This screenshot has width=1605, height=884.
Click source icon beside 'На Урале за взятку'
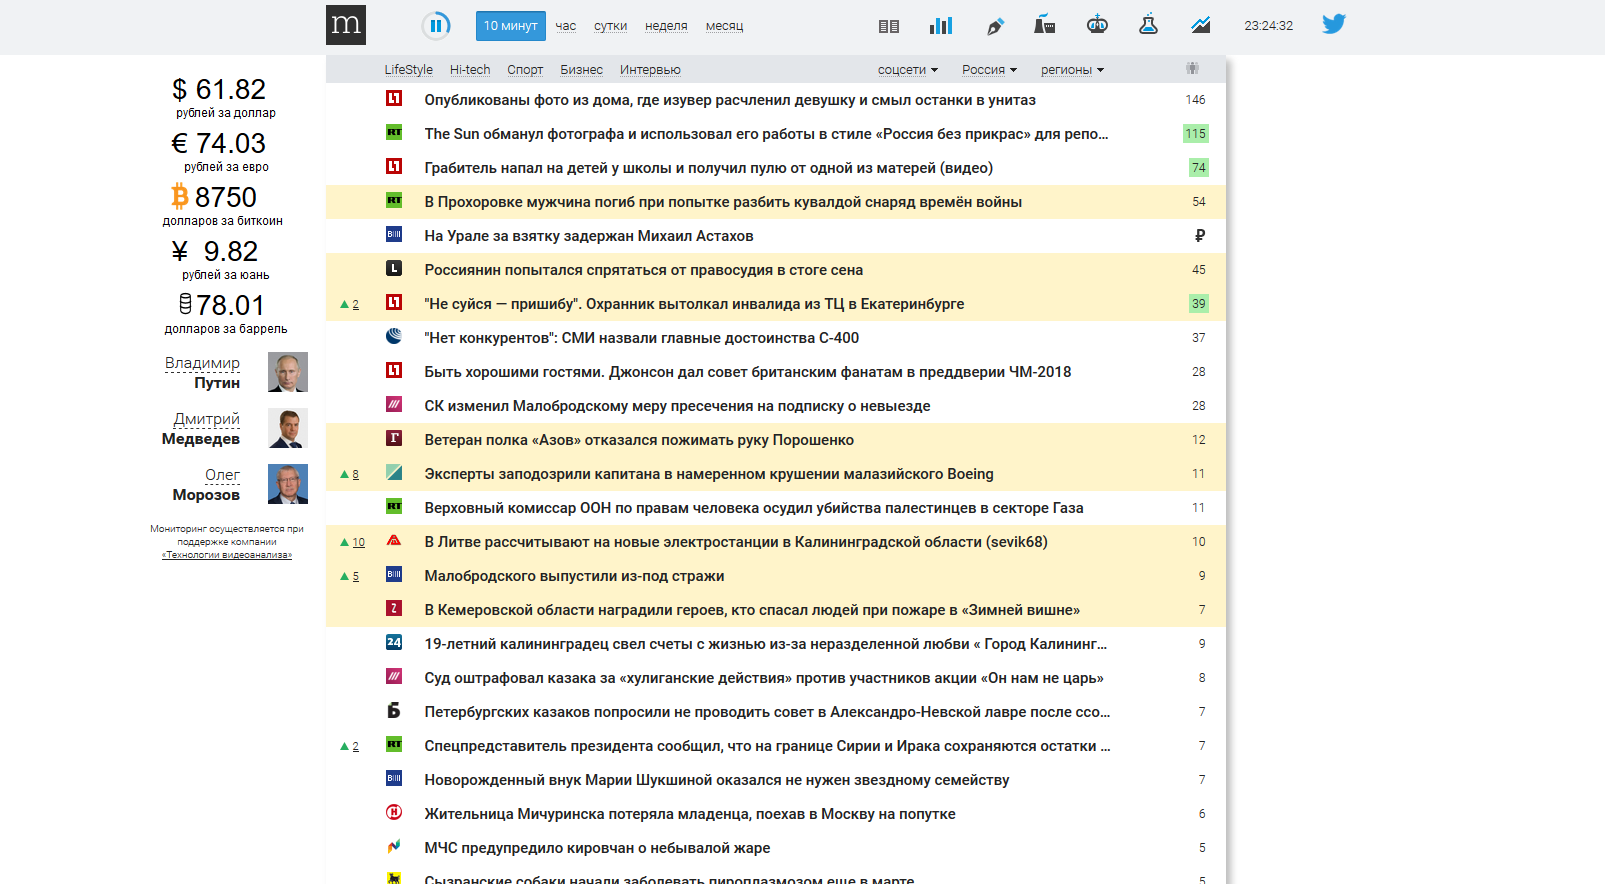(x=394, y=234)
